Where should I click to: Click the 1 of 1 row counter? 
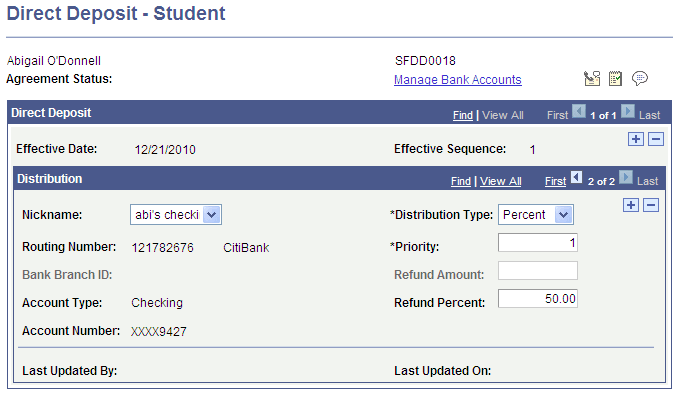[603, 116]
